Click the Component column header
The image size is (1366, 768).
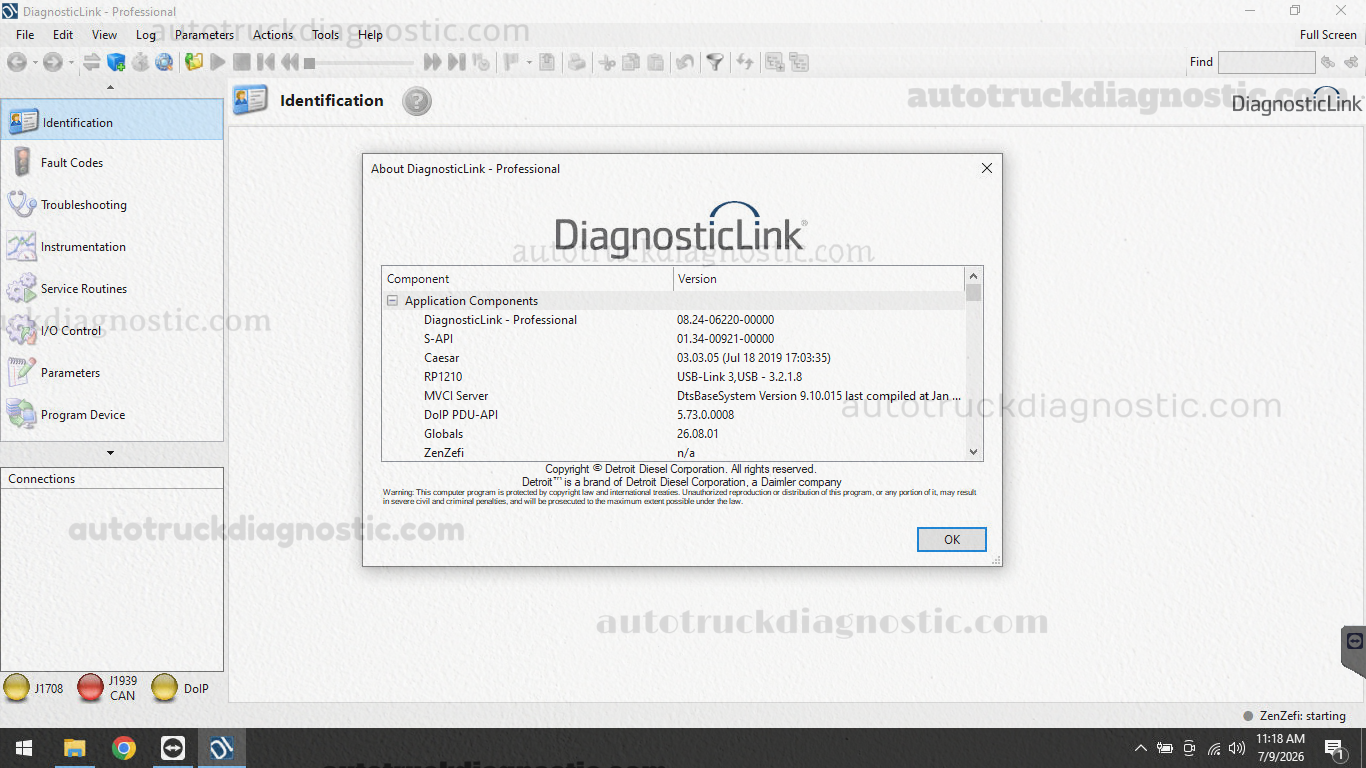(528, 279)
